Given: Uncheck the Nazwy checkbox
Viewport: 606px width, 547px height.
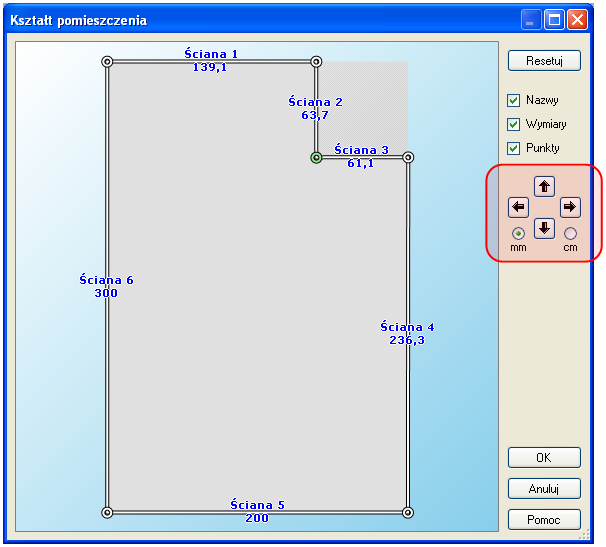Looking at the screenshot, I should pos(514,101).
